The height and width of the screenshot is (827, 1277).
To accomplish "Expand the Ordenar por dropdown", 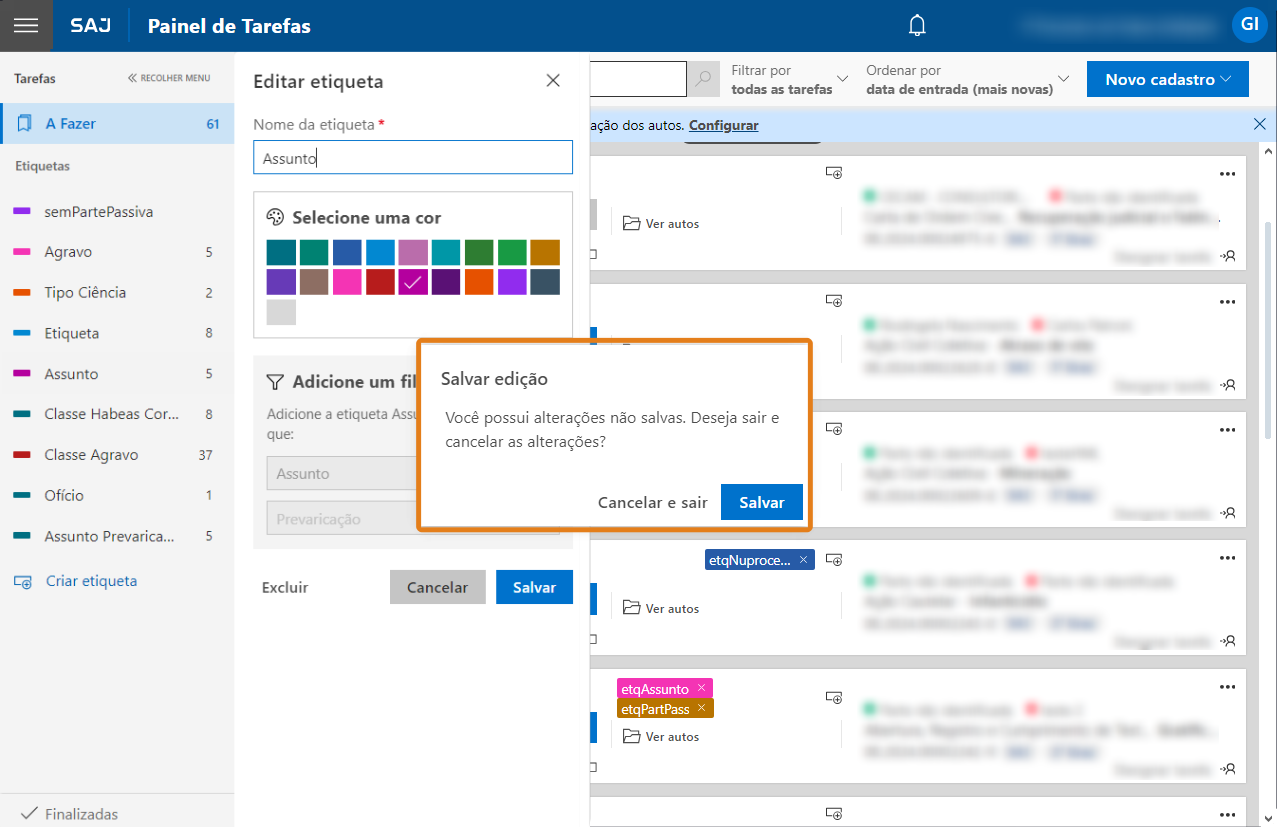I will tap(967, 79).
